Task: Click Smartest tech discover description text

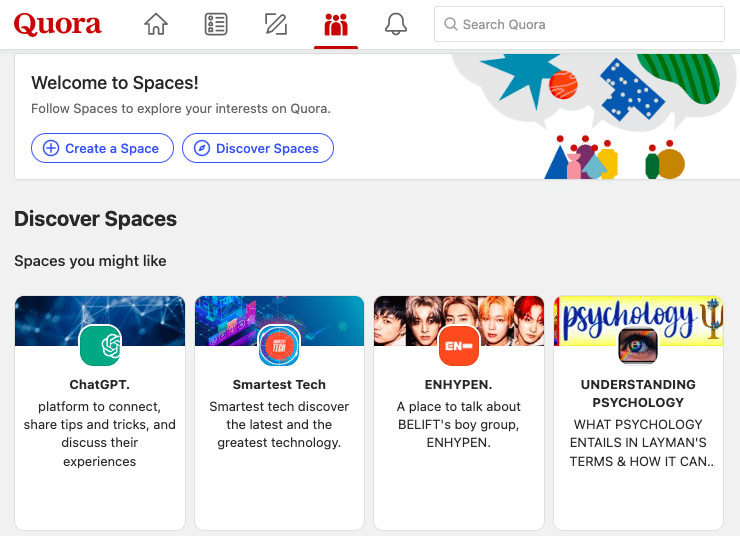Action: (x=279, y=425)
